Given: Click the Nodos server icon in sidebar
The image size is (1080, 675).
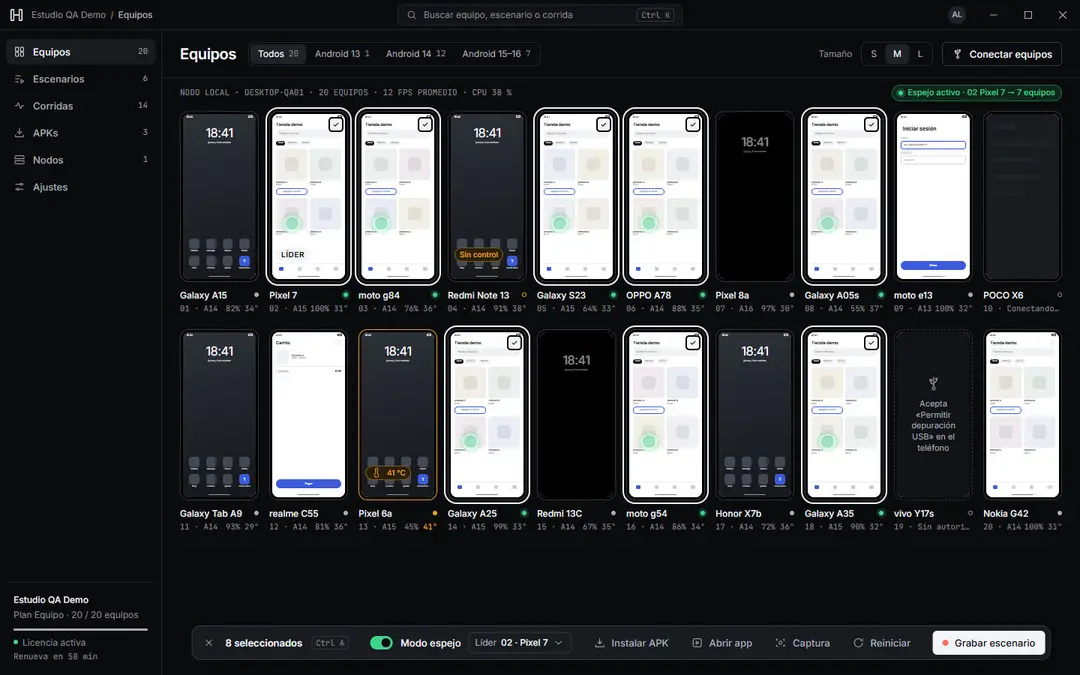Looking at the screenshot, I should click(x=19, y=160).
